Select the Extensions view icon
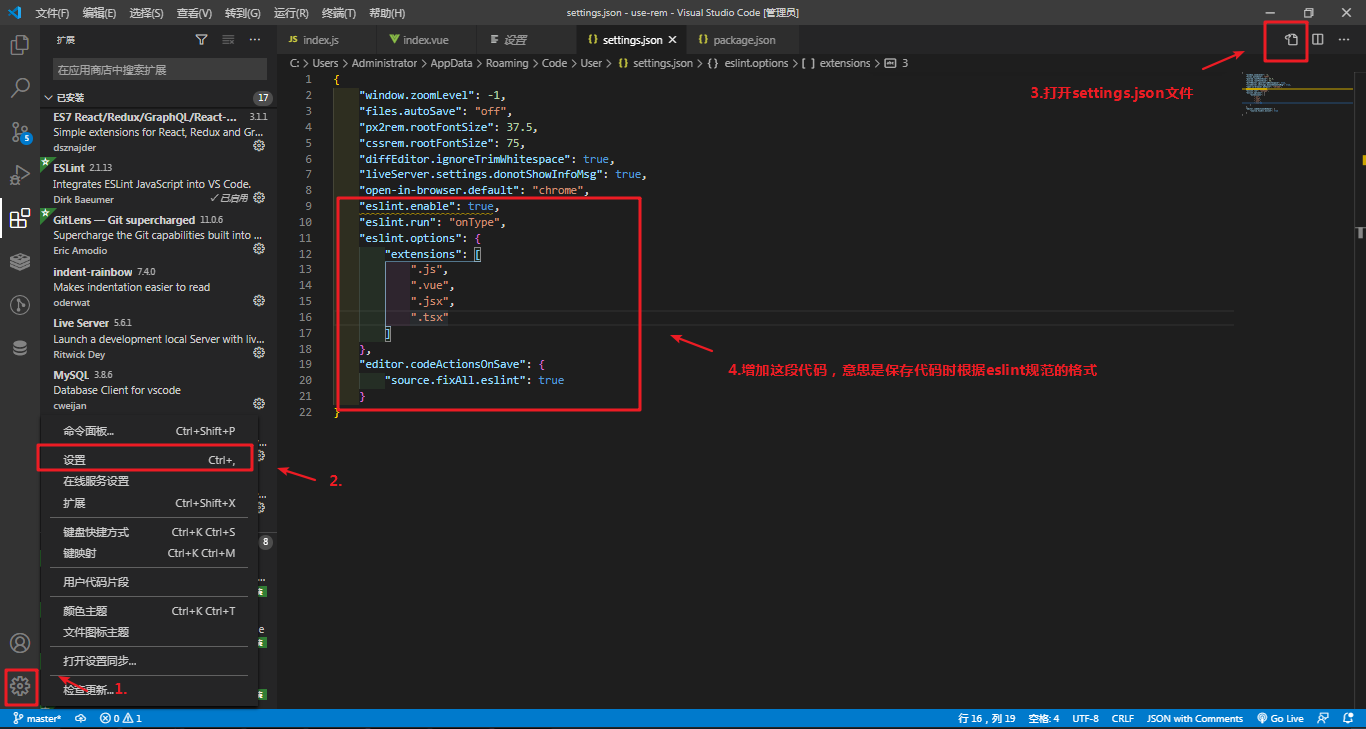Screen dimensions: 1366x729 tap(19, 219)
